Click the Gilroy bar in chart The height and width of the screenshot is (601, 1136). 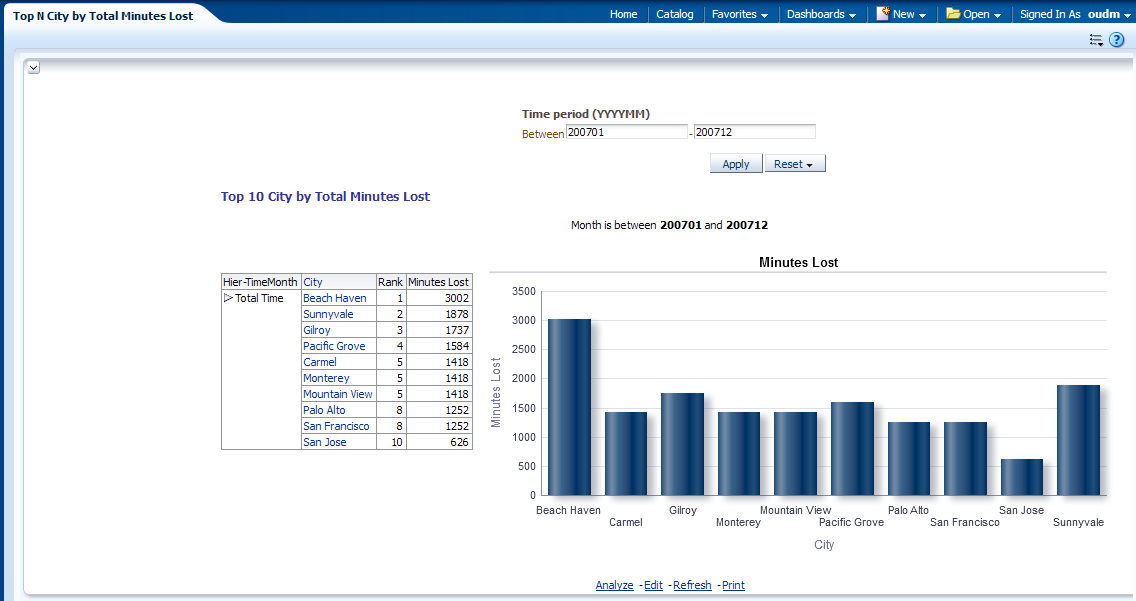[x=682, y=444]
